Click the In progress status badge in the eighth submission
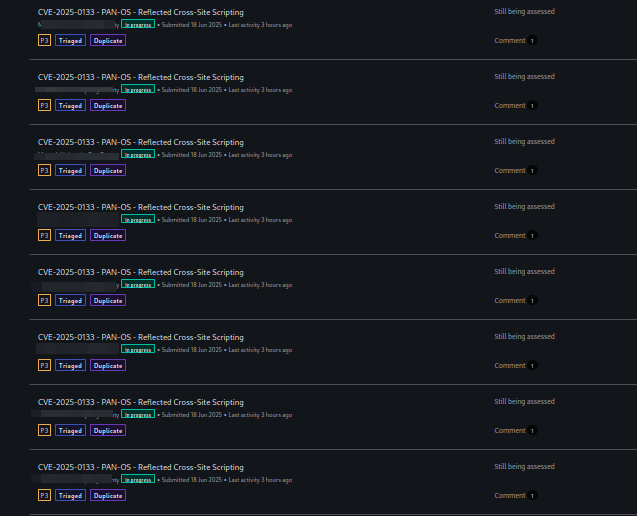Screen dimensions: 637x516 tap(138, 479)
